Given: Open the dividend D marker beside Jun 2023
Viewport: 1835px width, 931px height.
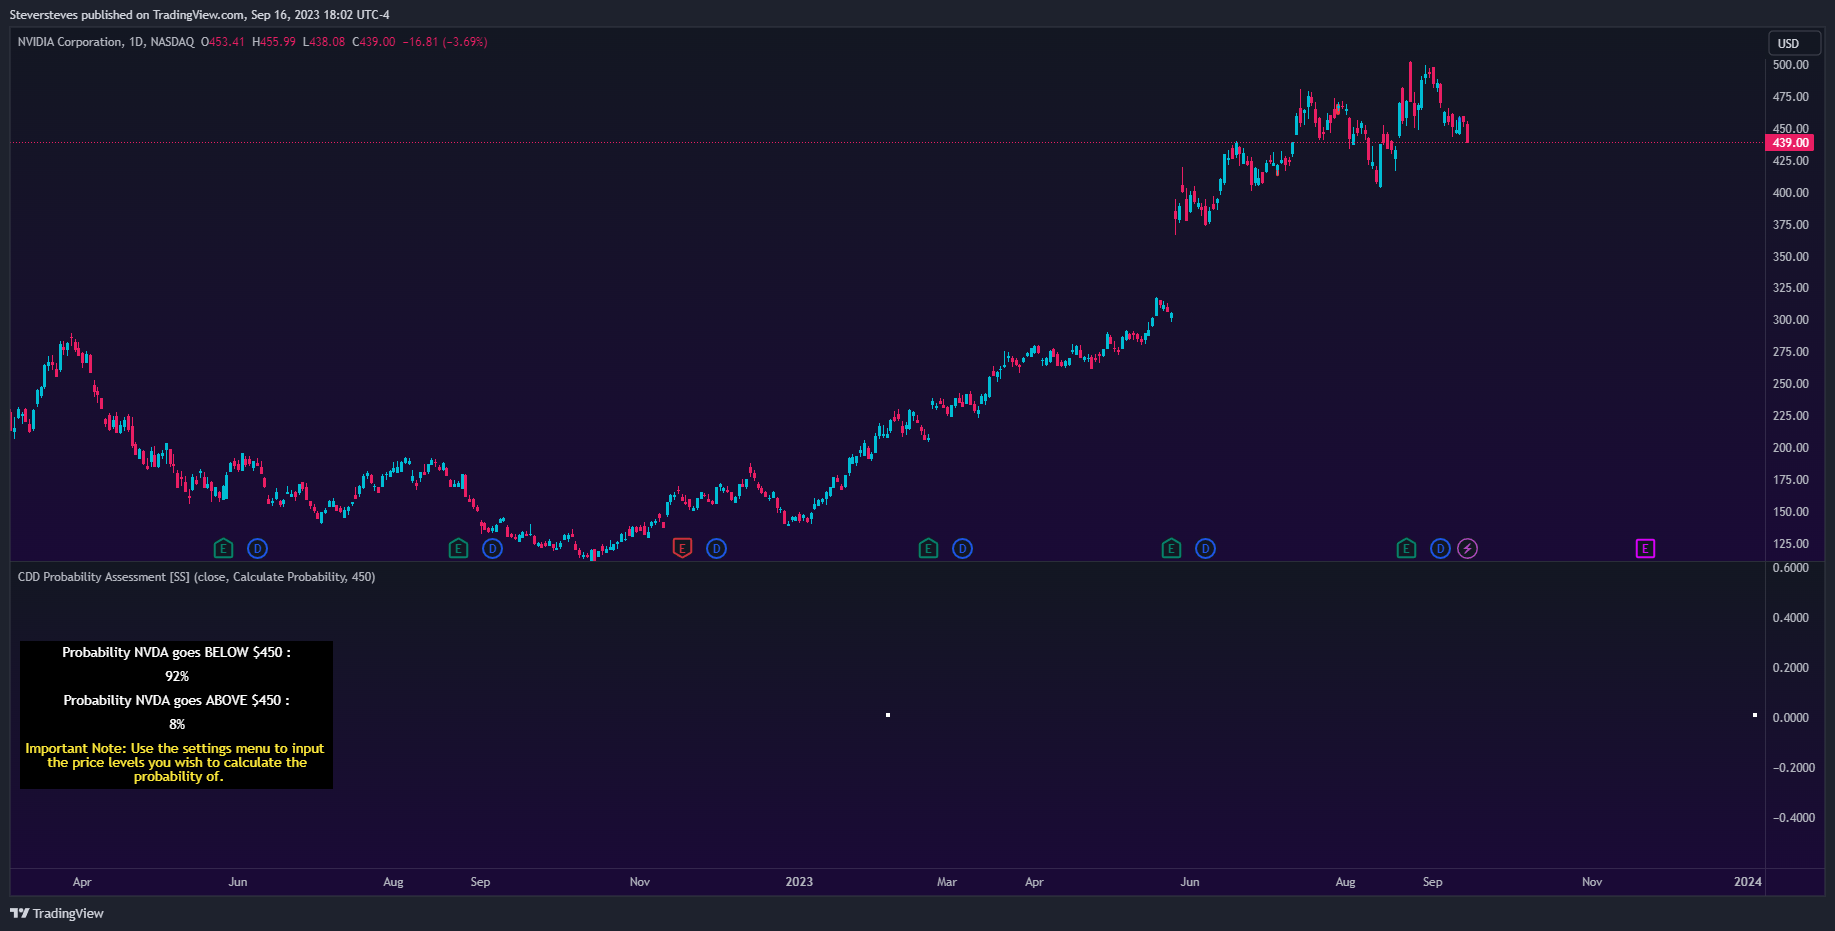Looking at the screenshot, I should (1205, 548).
